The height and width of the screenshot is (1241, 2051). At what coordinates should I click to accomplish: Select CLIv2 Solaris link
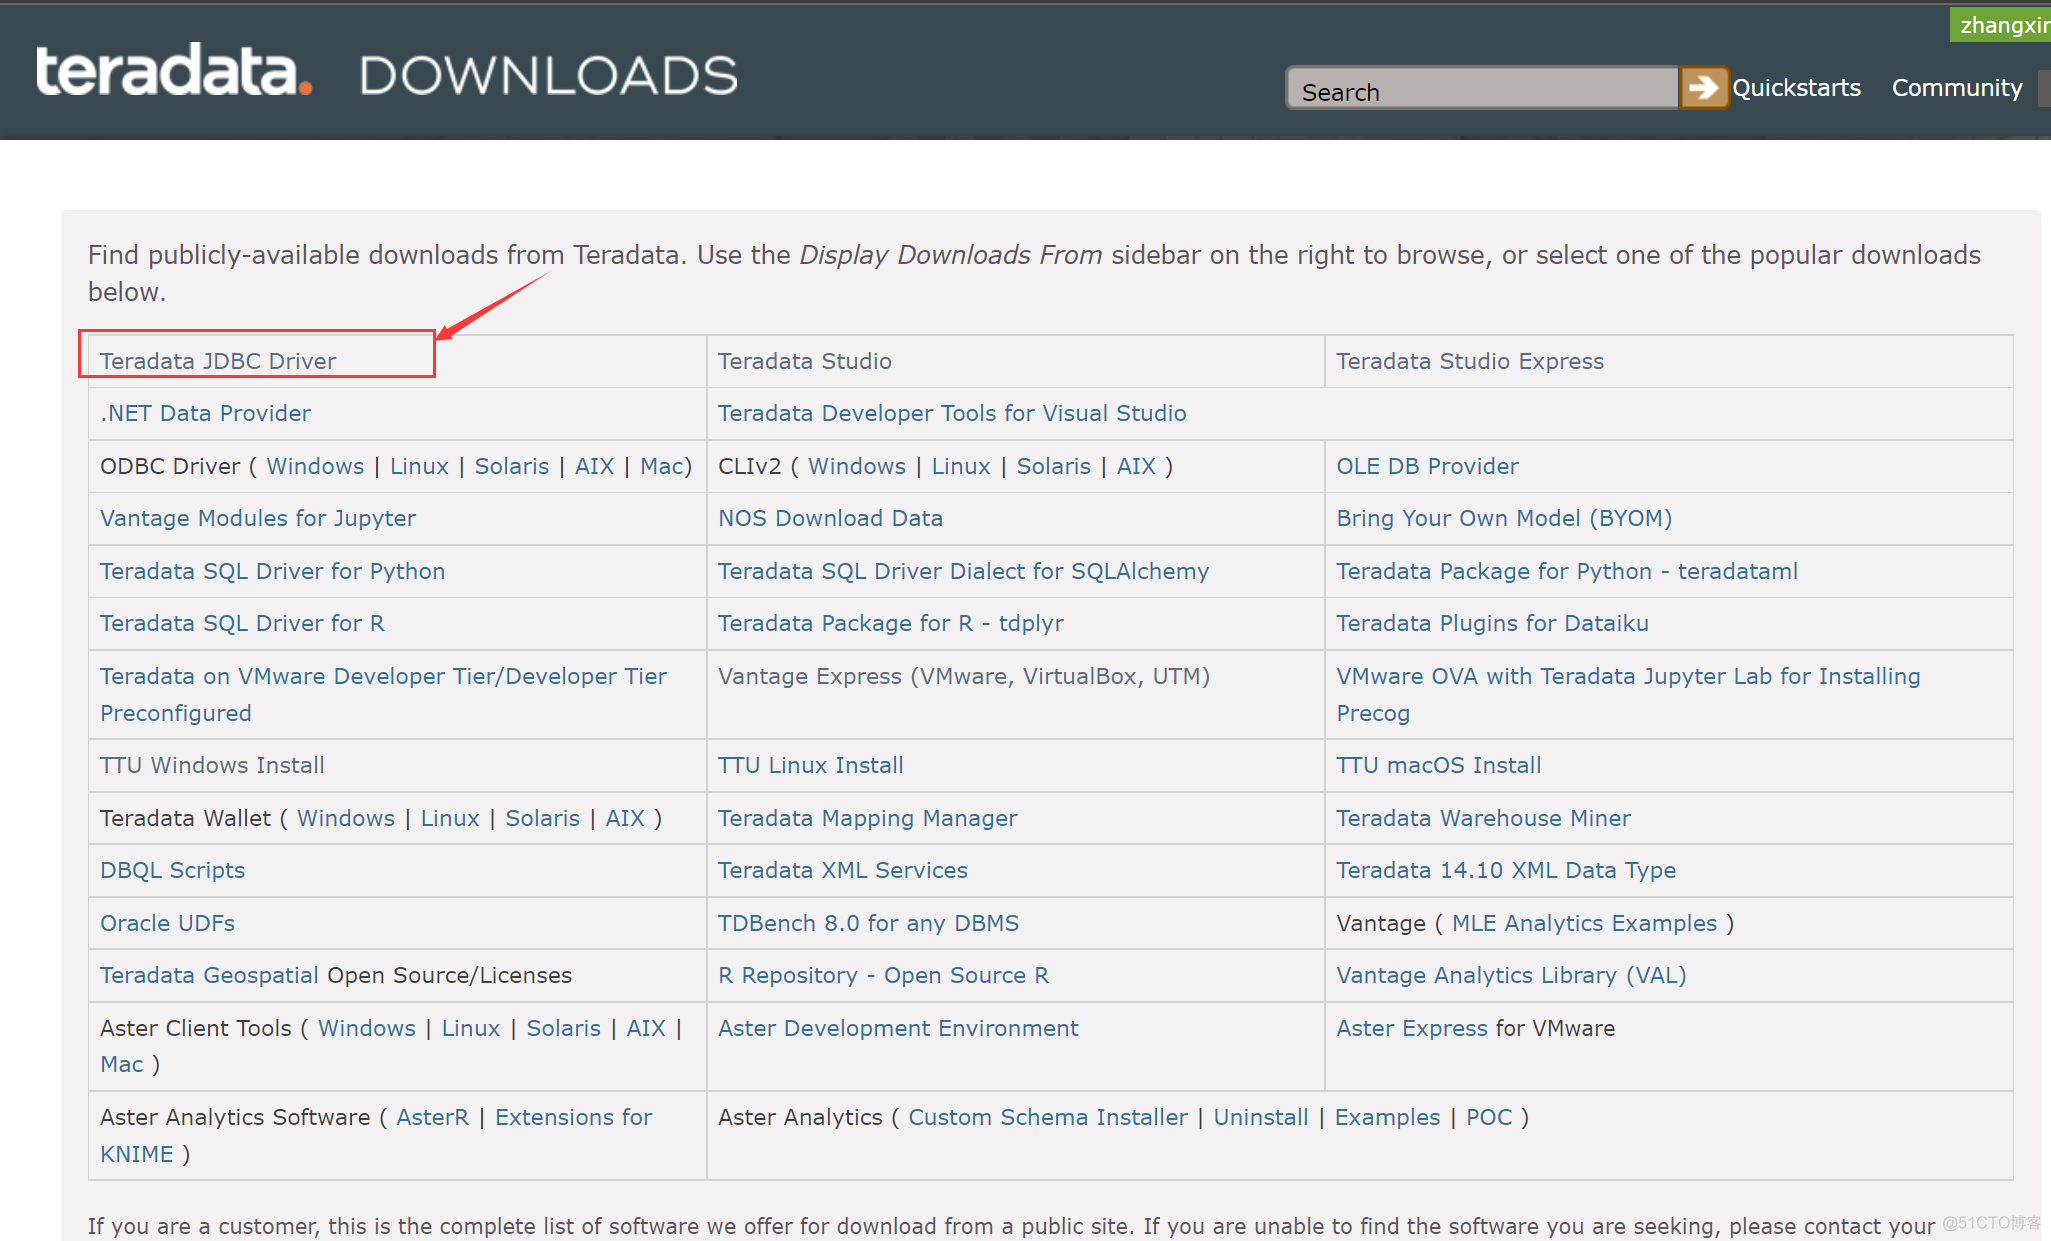pos(1054,466)
